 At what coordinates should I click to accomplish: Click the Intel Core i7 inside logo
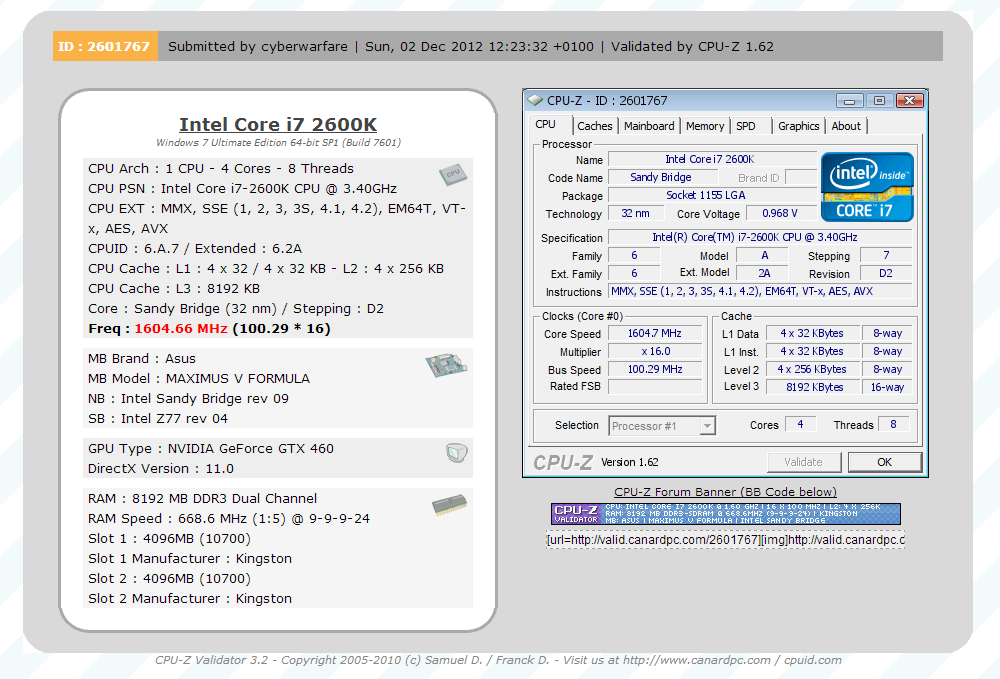(x=867, y=187)
